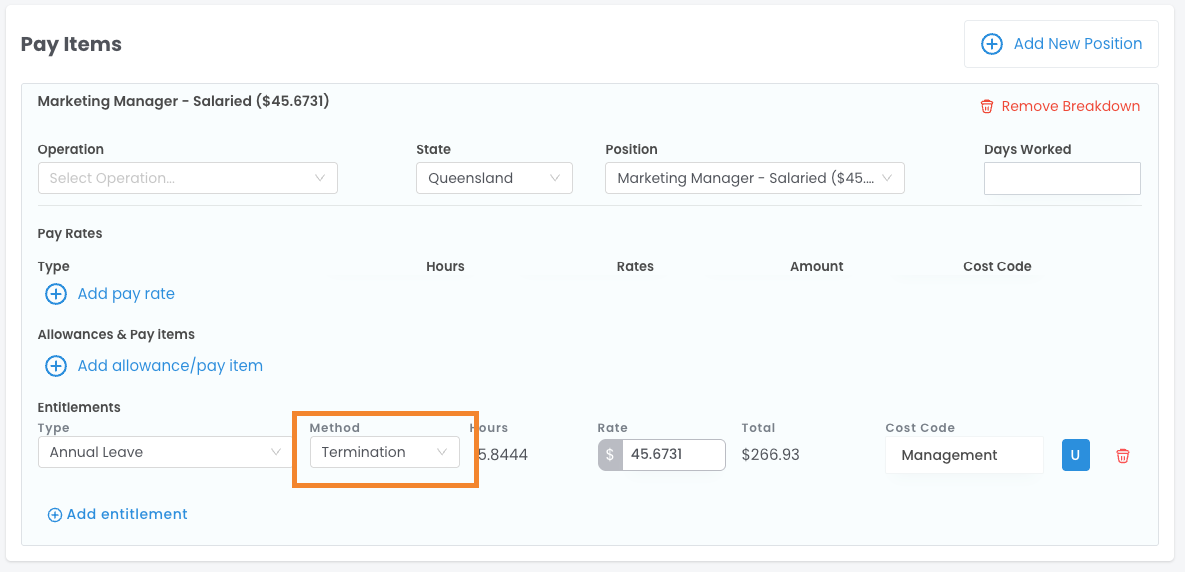Click the Remove Breakdown text link
1185x572 pixels.
1070,106
